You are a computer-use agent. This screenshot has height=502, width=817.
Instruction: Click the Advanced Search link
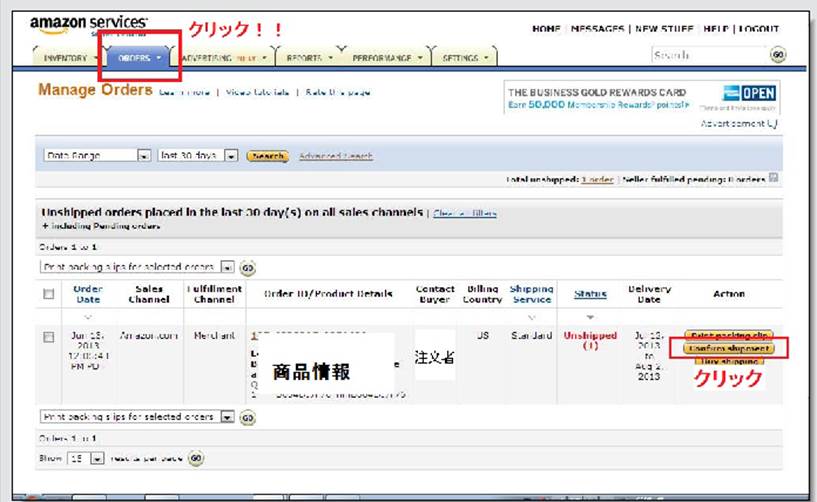[x=336, y=156]
